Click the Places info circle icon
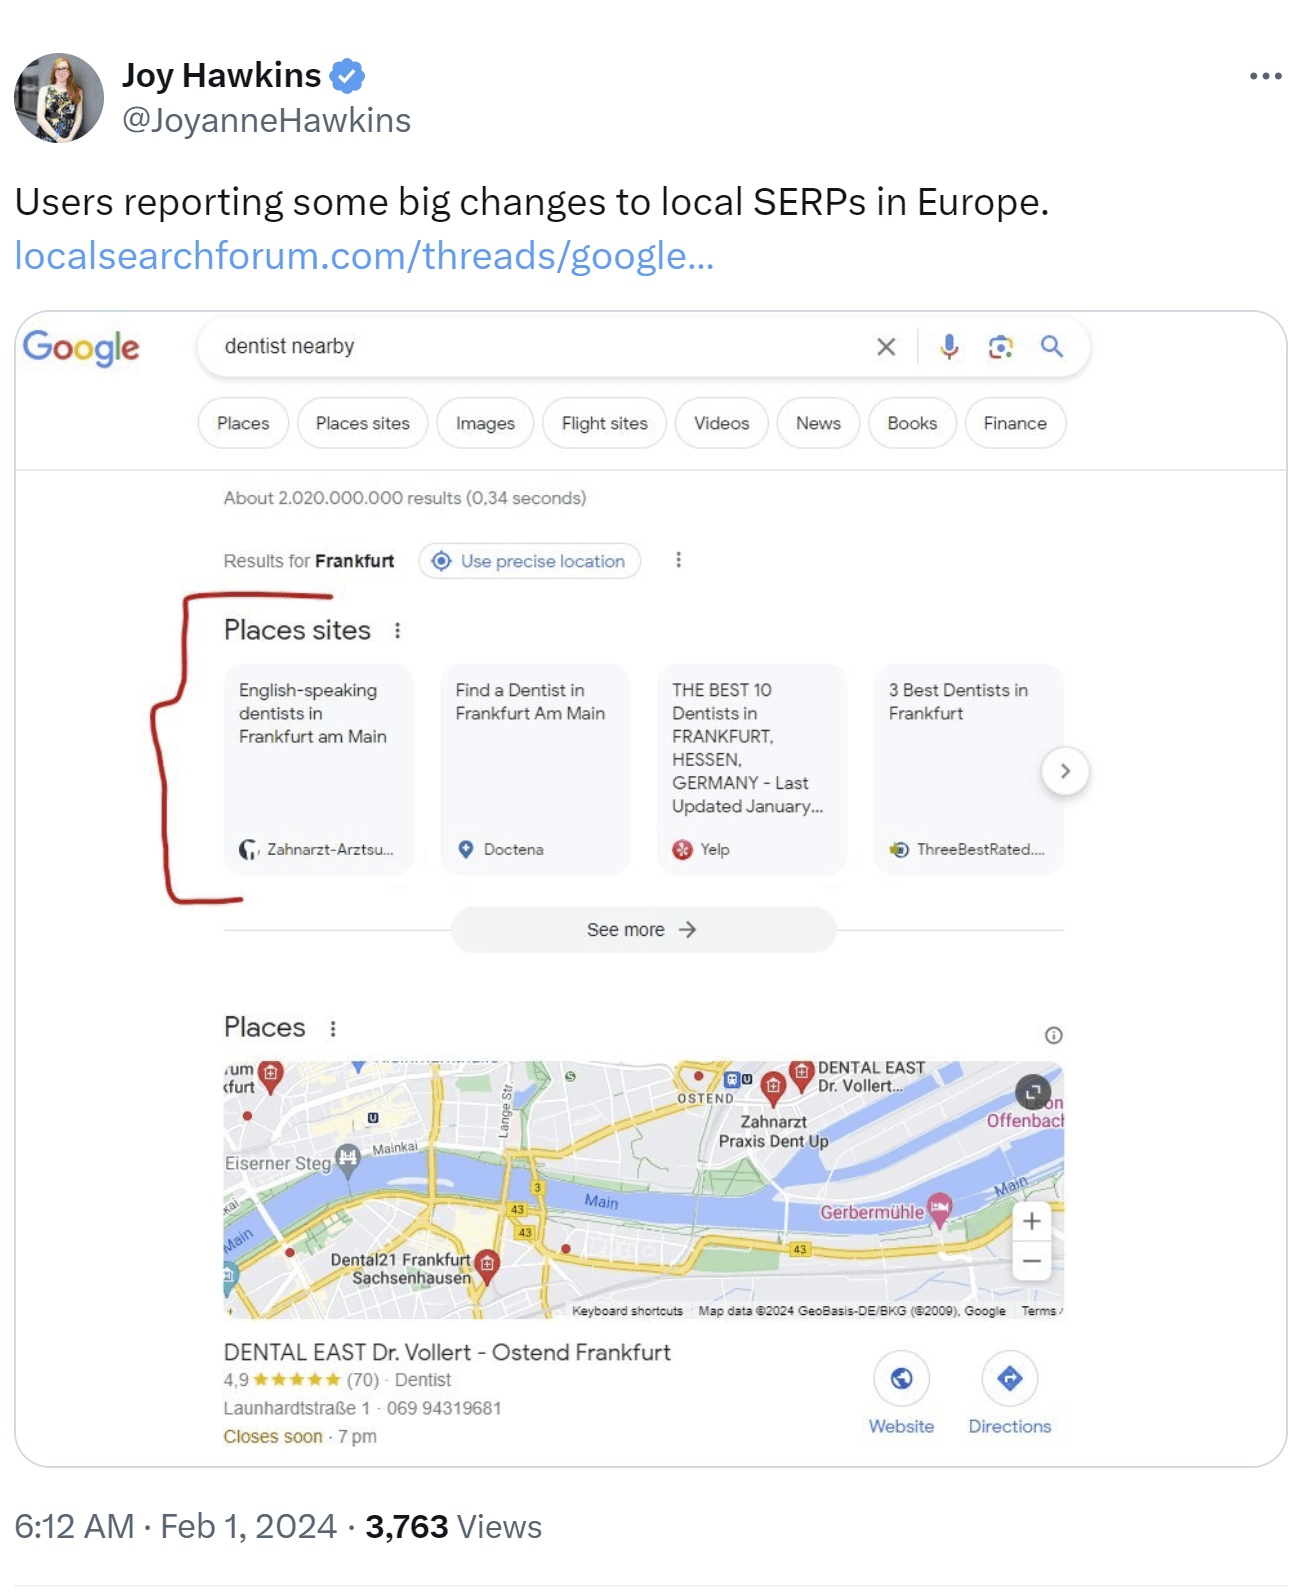Viewport: 1296px width, 1594px height. pos(1053,1035)
